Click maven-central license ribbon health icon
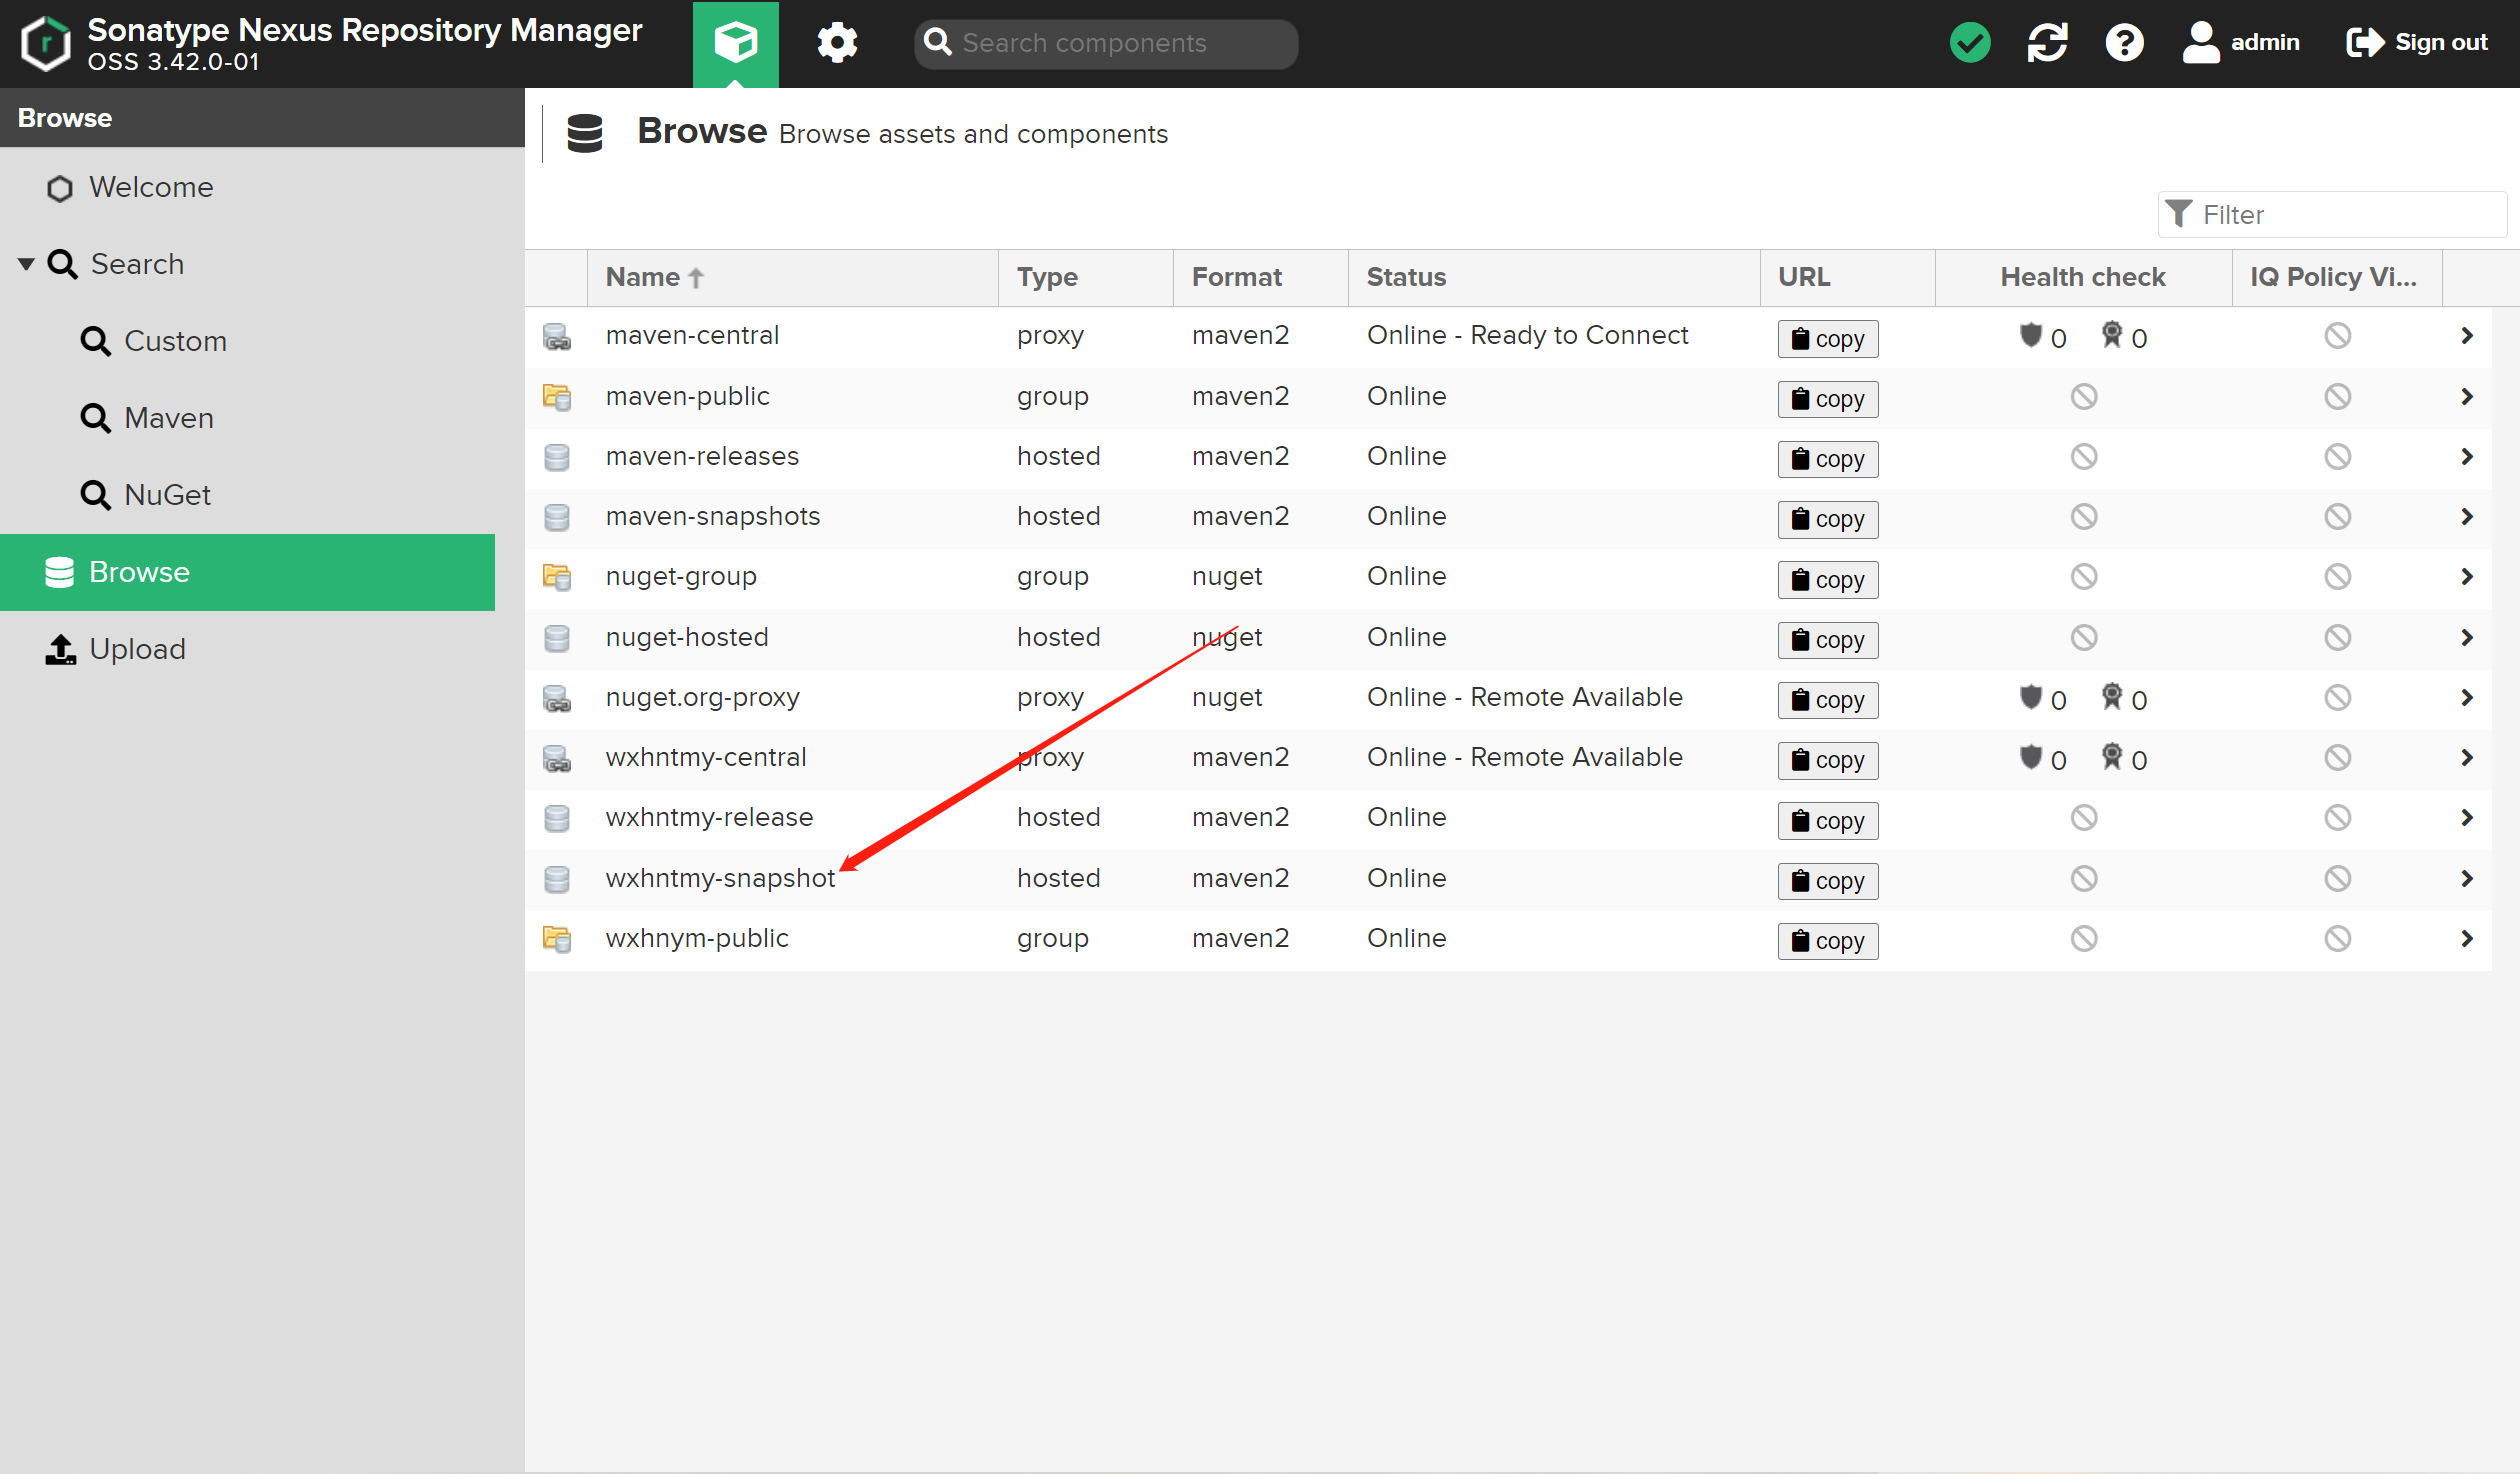 point(2111,335)
